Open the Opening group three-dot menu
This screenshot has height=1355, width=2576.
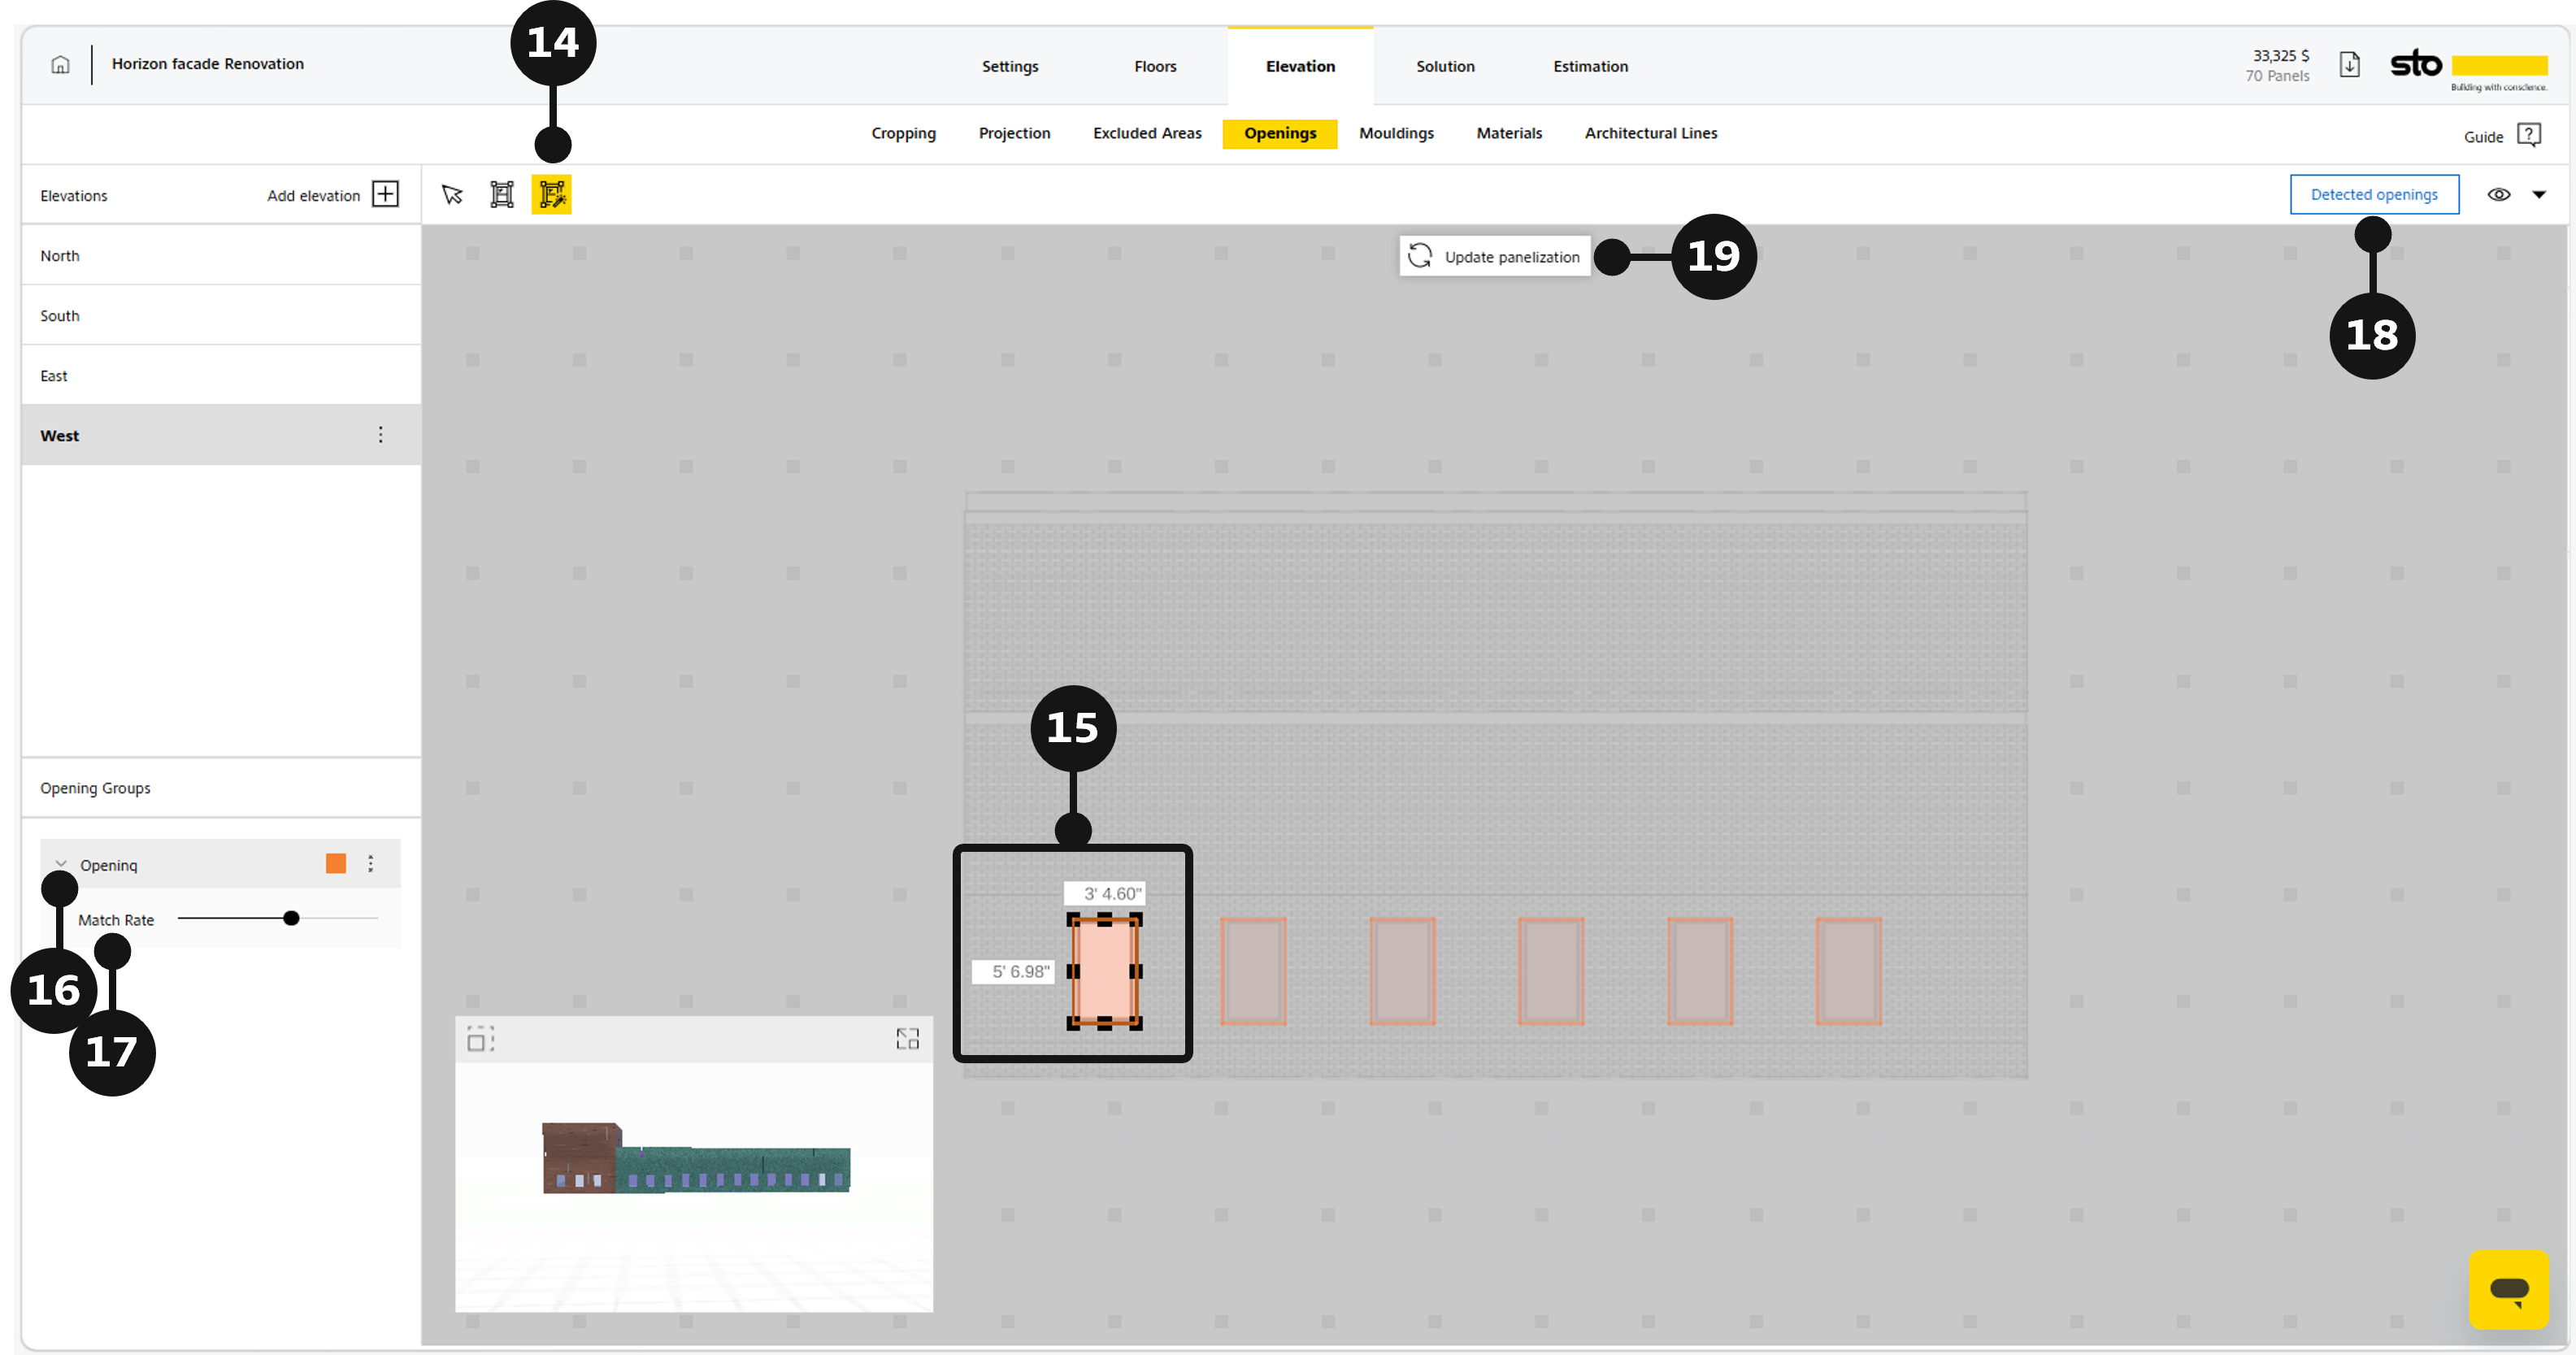tap(371, 864)
